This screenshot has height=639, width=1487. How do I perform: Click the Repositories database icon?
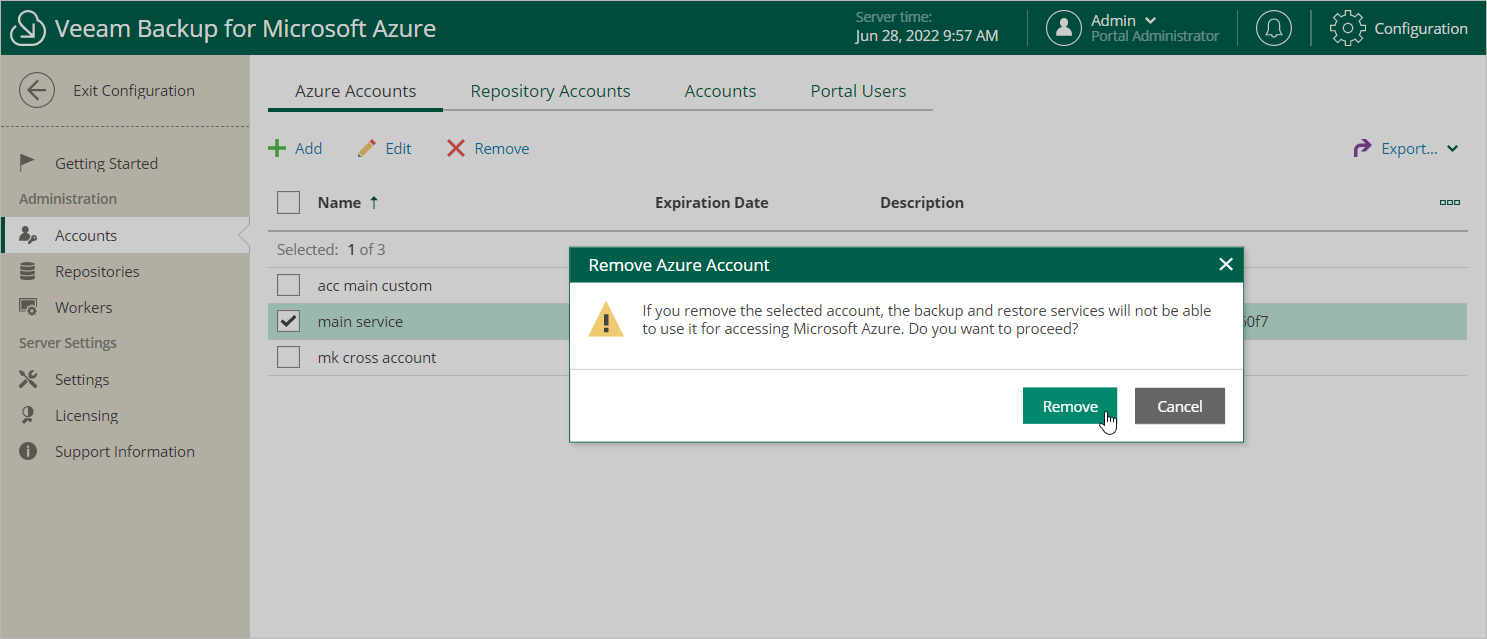click(28, 271)
